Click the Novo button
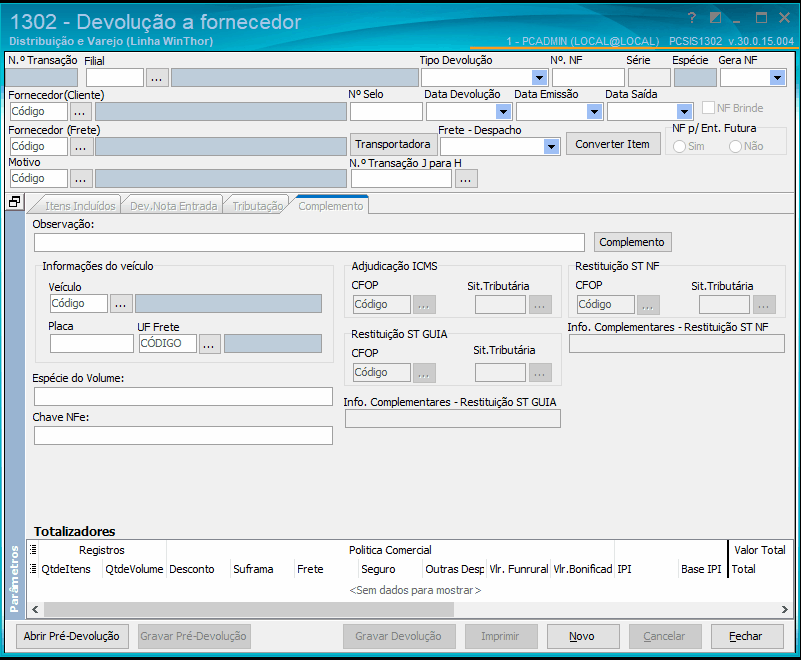Viewport: 801px width, 660px height. (582, 636)
